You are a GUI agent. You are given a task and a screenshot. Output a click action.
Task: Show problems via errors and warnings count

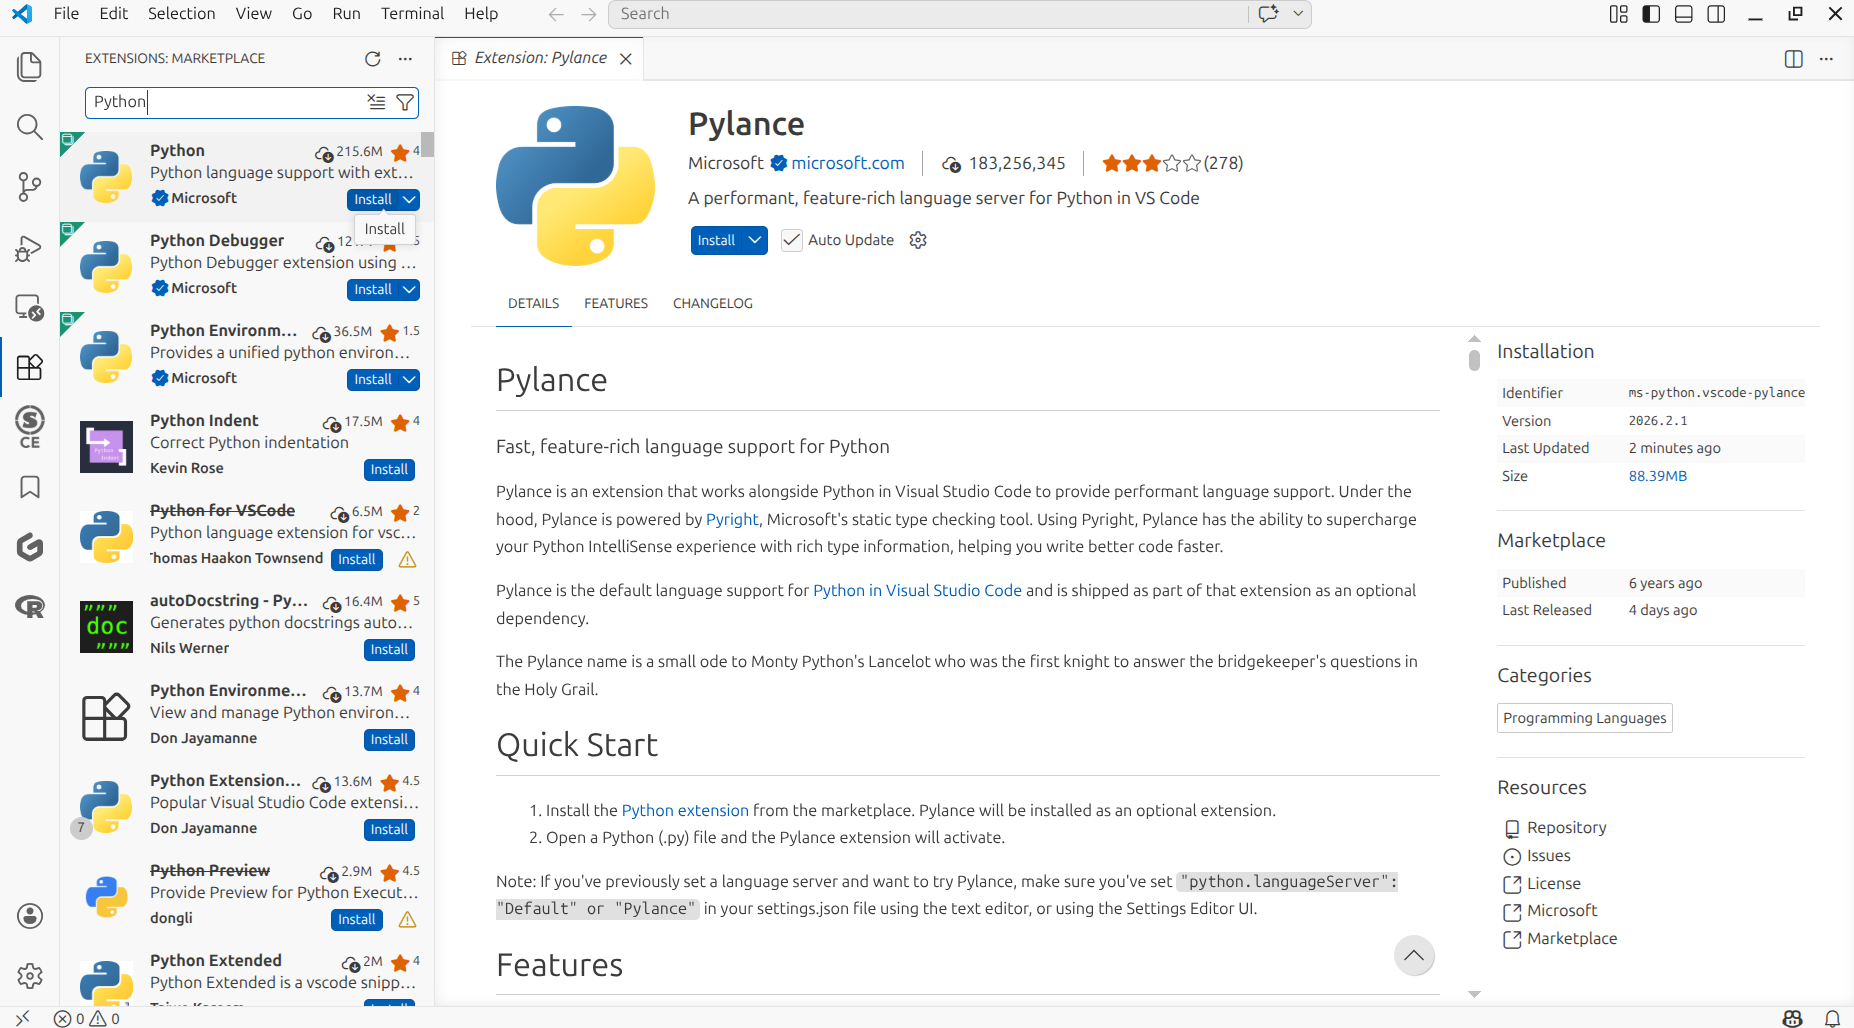[x=86, y=1018]
